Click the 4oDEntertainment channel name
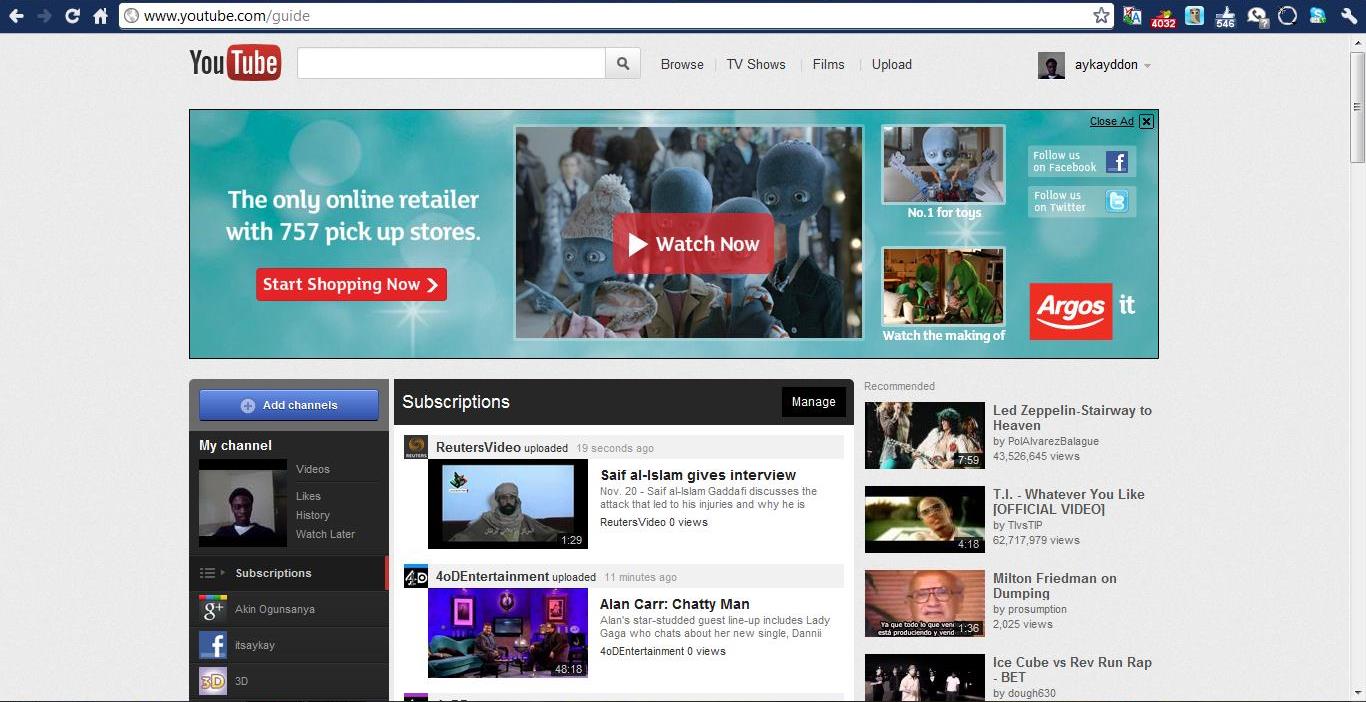Screen dimensions: 1366x702 pos(492,576)
